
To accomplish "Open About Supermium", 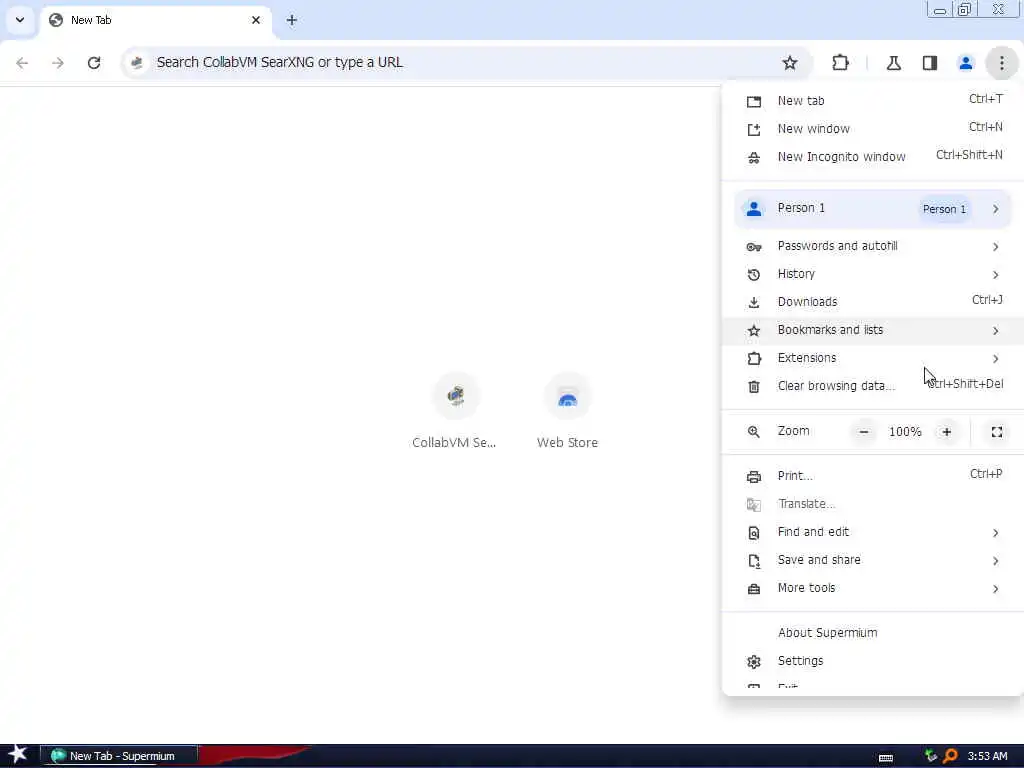I will tap(872, 633).
